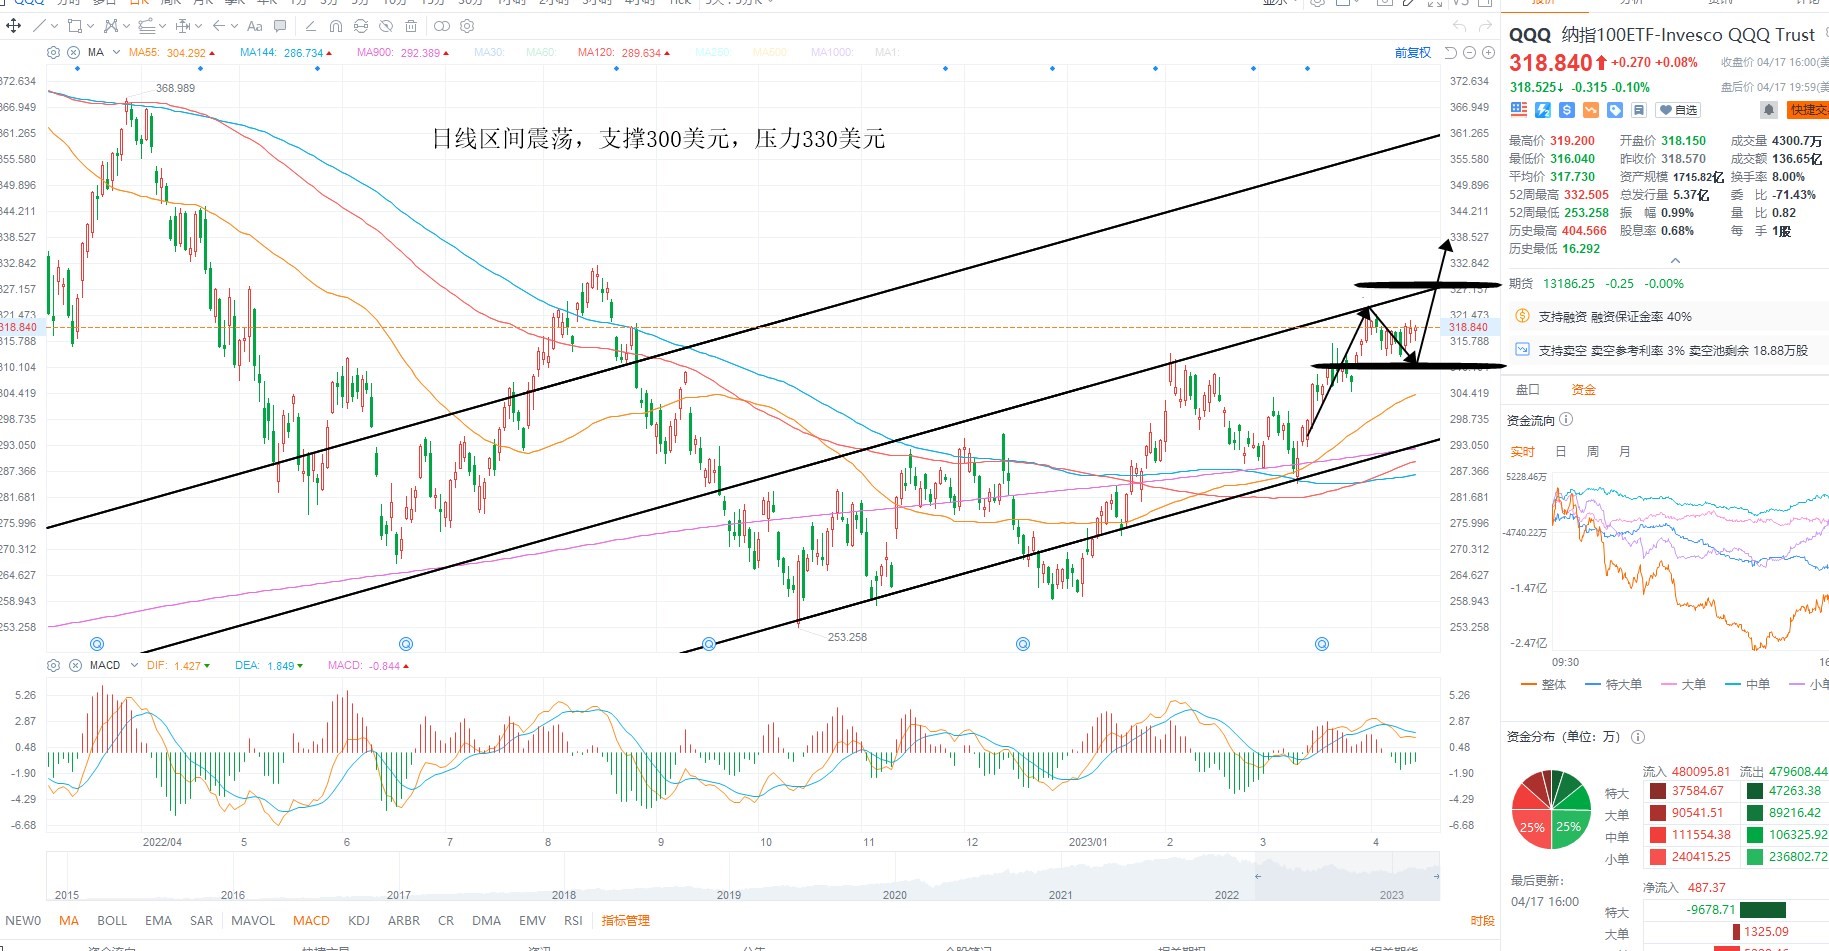Screen dimensions: 1829x951
Task: Click the blue tag label icon
Action: click(1615, 110)
